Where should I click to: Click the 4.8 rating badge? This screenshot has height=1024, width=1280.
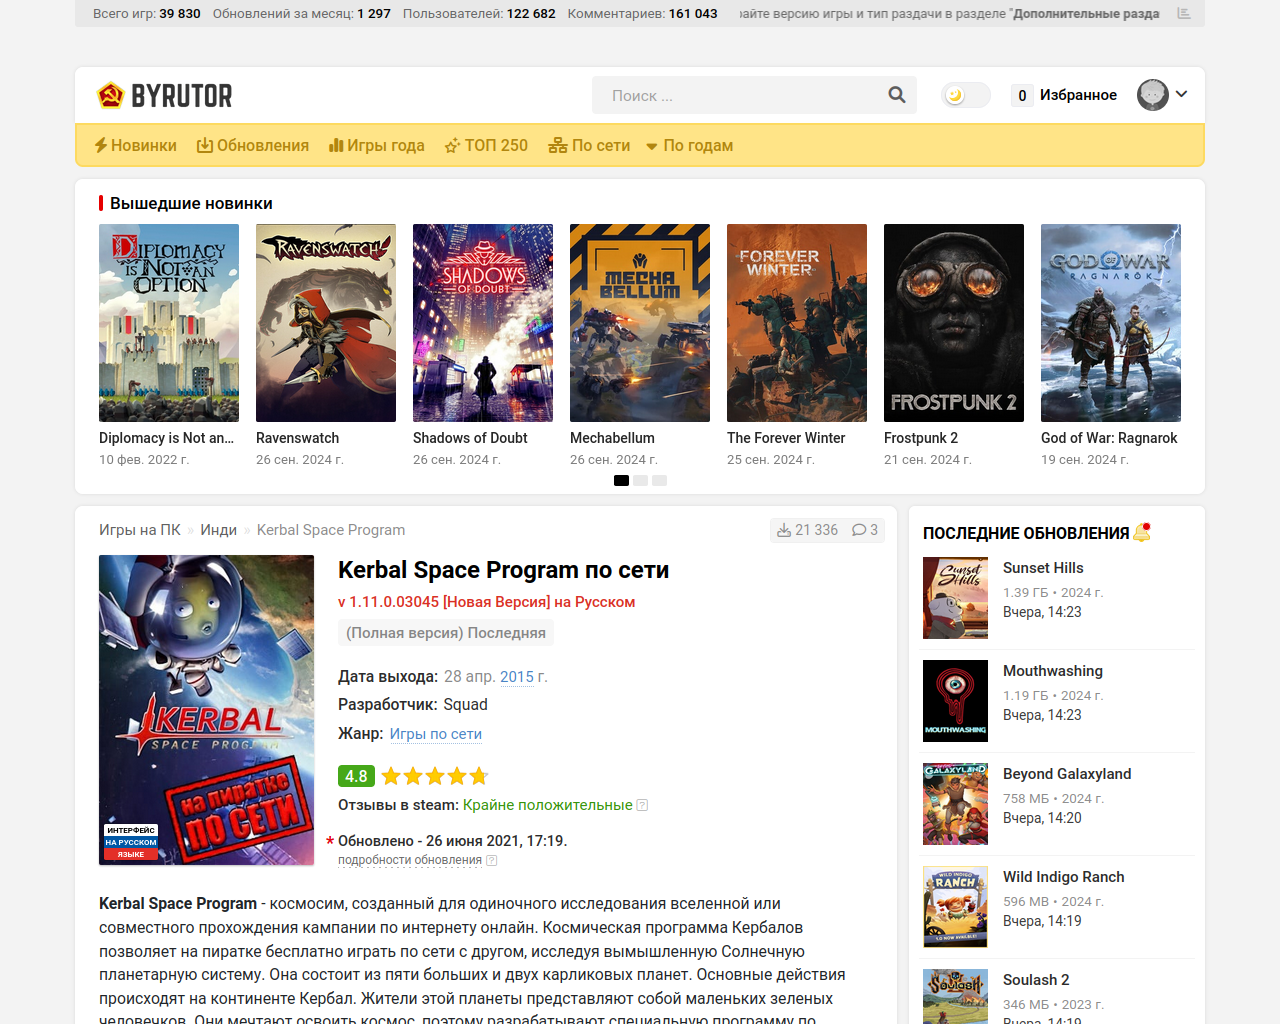coord(356,776)
